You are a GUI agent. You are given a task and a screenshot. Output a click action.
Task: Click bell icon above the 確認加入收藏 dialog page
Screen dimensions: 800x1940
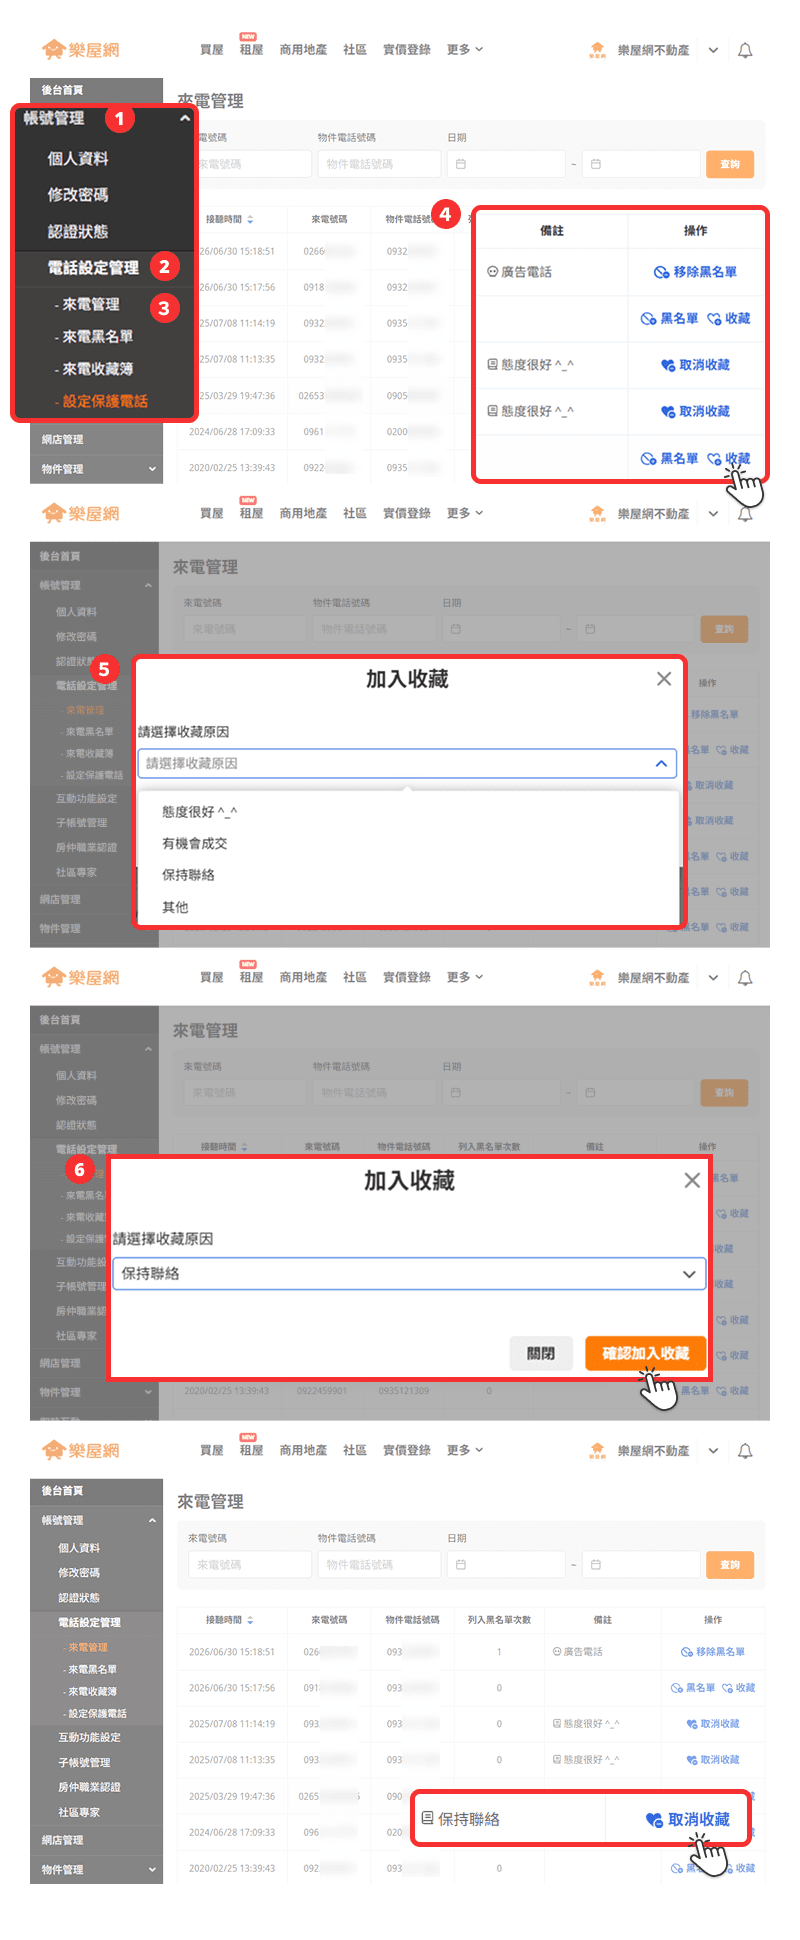pos(745,977)
